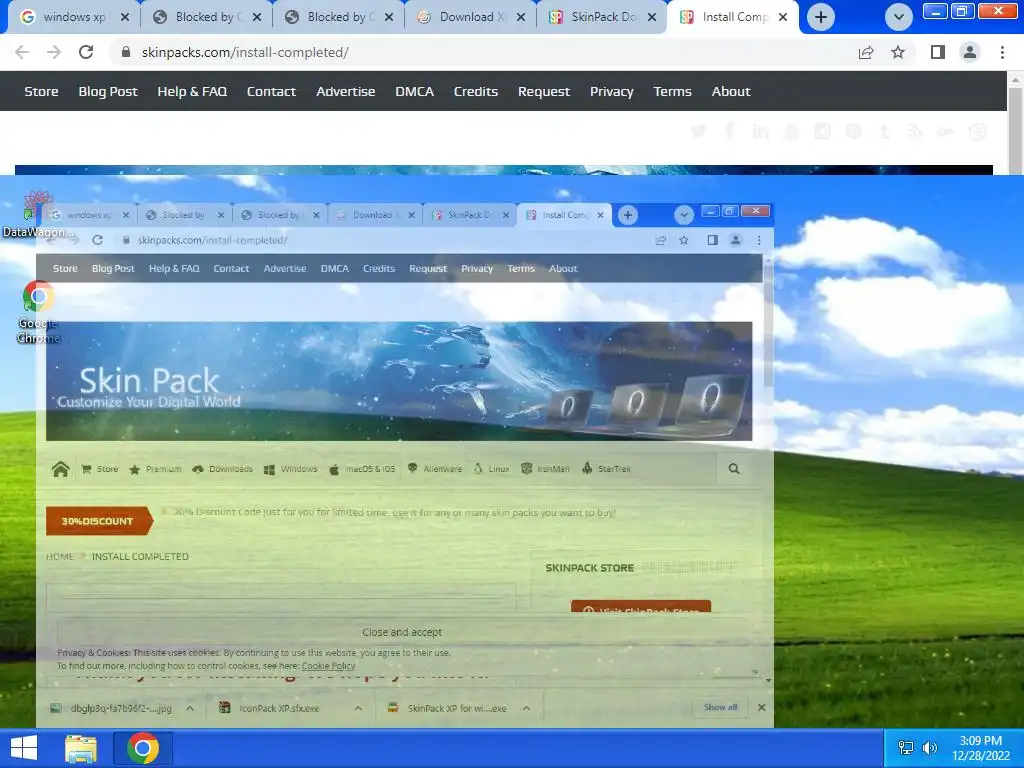Close the front window's 'windows xp' tab
Image resolution: width=1024 pixels, height=768 pixels.
pos(125,17)
